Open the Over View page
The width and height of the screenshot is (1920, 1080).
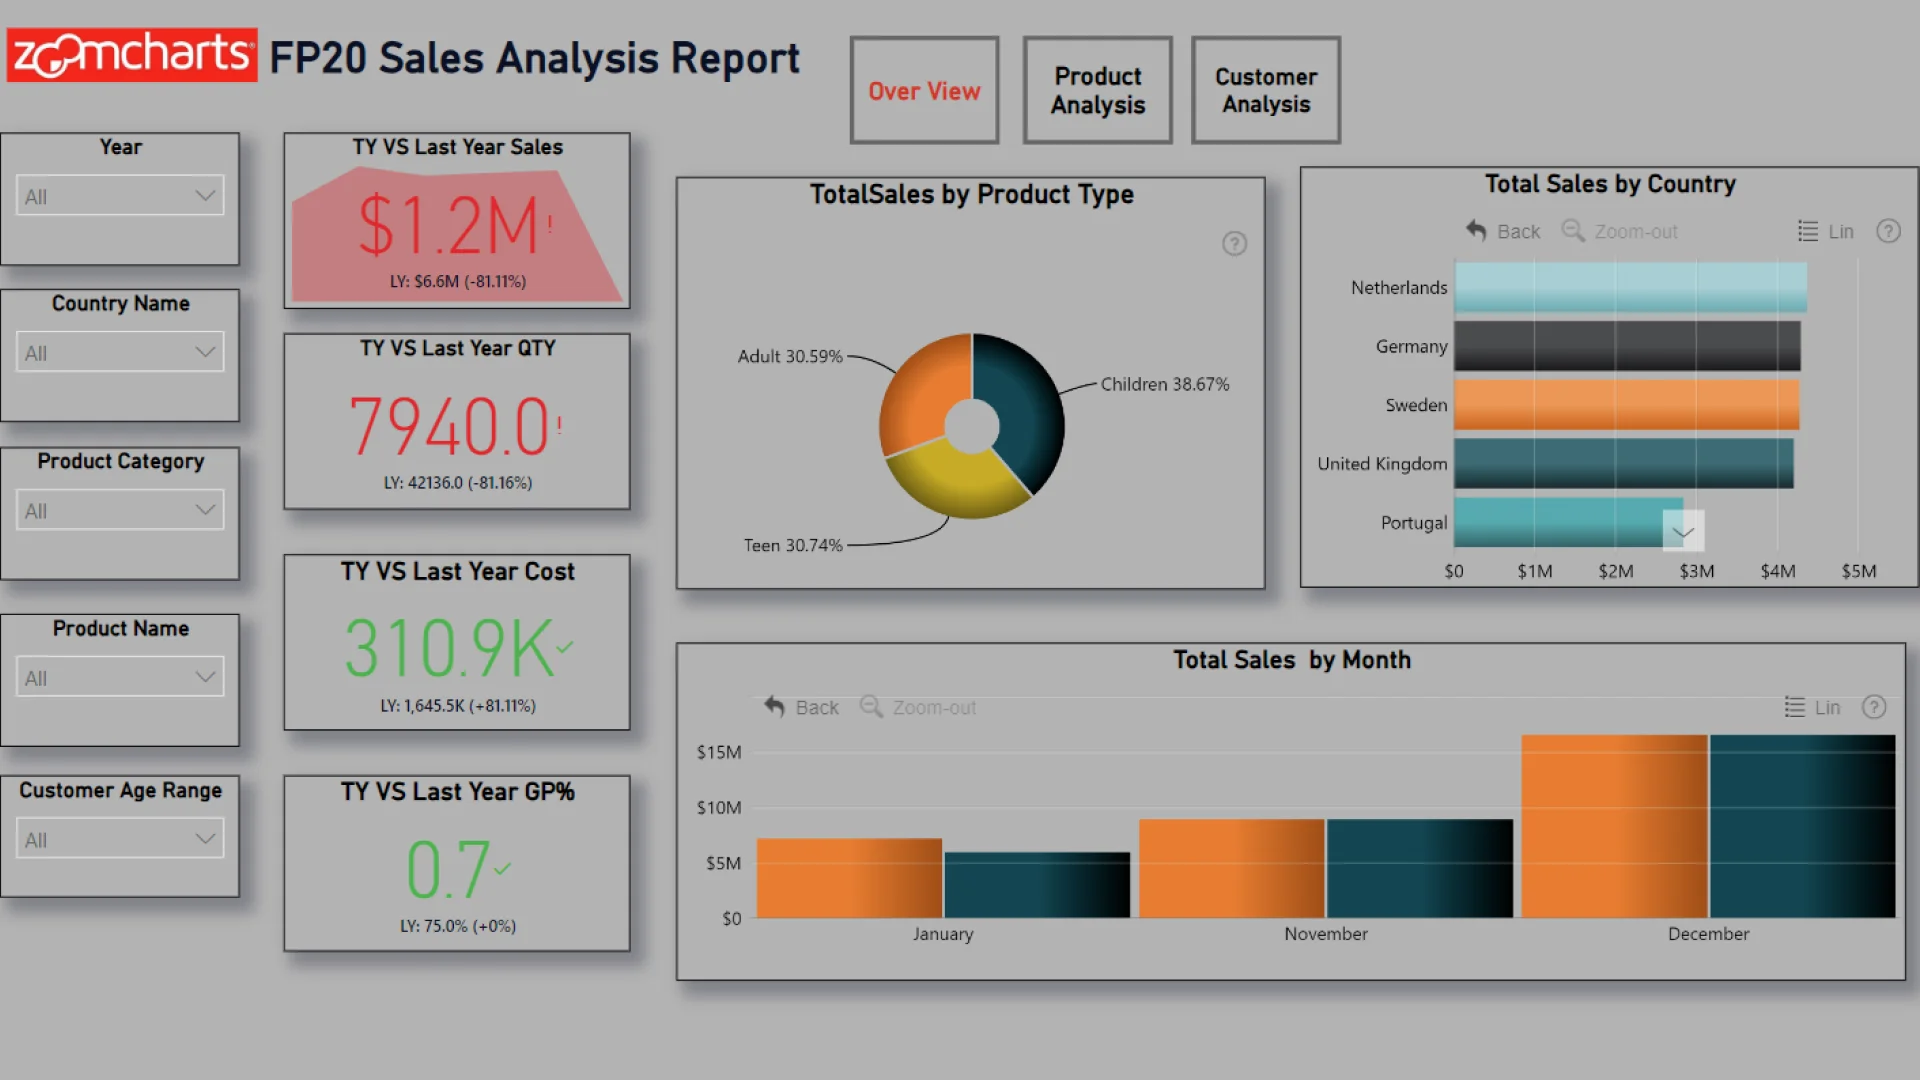click(924, 90)
